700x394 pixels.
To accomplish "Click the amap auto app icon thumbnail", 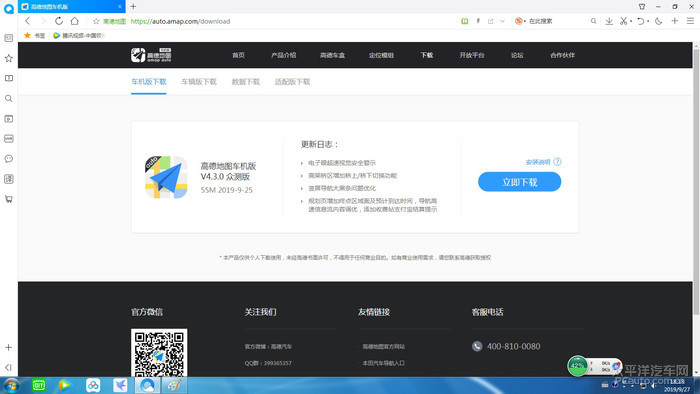I will (166, 177).
